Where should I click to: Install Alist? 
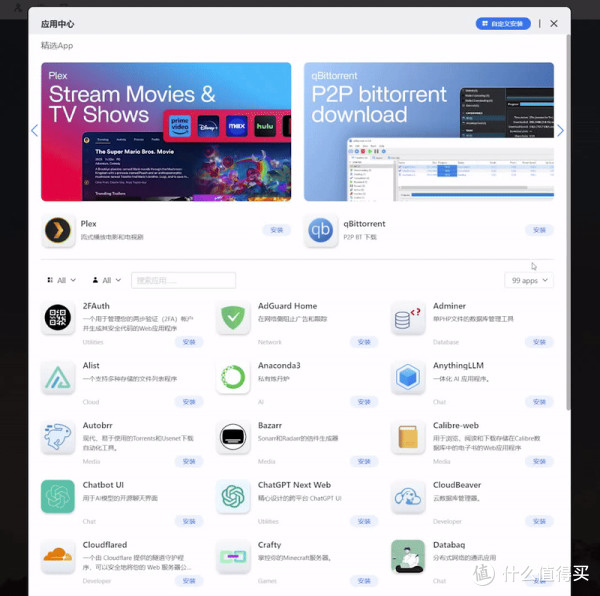(x=189, y=402)
